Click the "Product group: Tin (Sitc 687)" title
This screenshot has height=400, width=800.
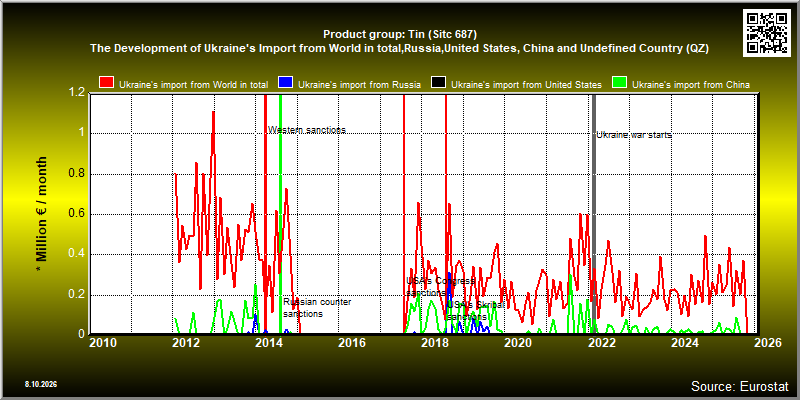click(400, 35)
